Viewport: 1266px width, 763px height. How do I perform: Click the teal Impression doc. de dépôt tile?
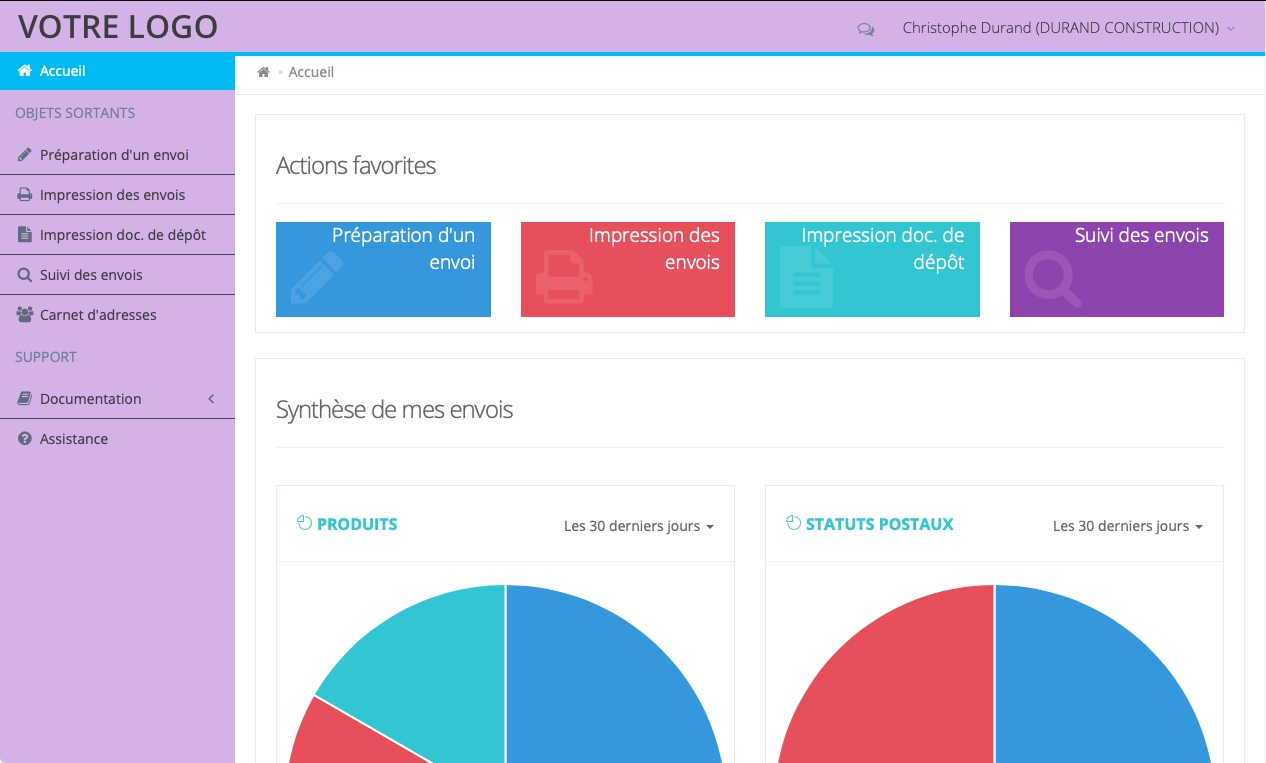(x=872, y=269)
